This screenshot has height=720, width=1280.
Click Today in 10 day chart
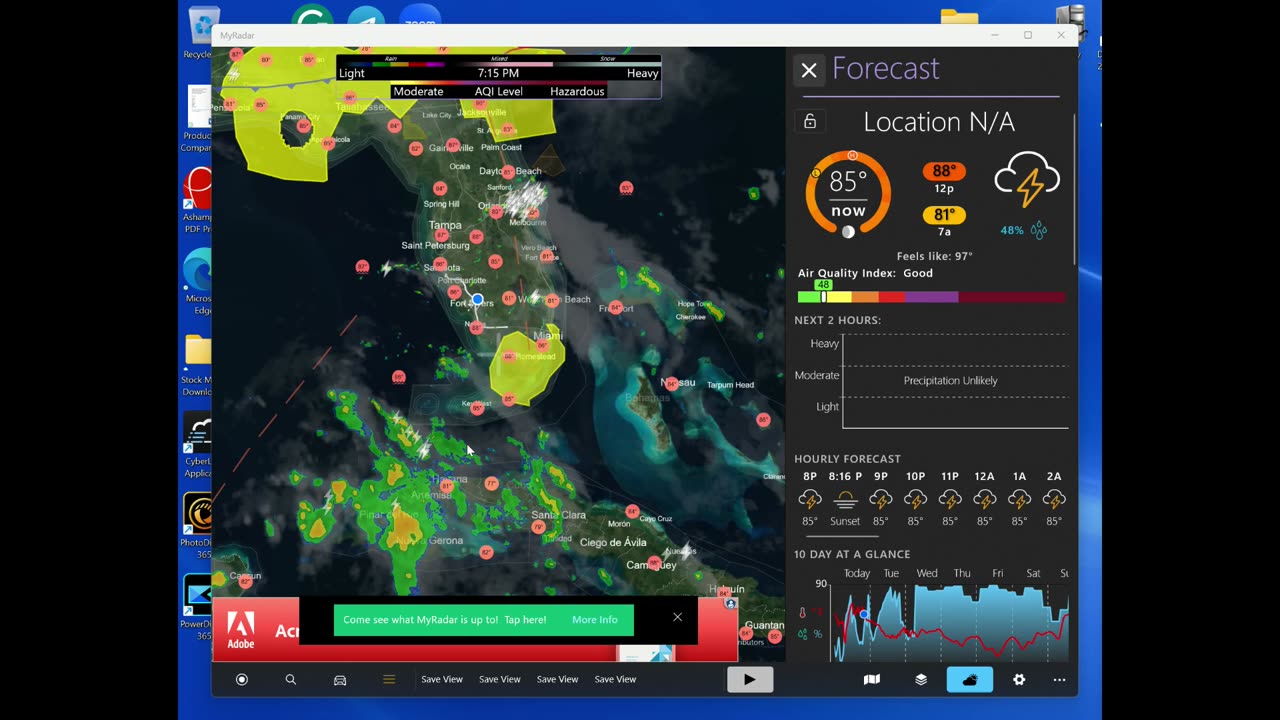857,574
